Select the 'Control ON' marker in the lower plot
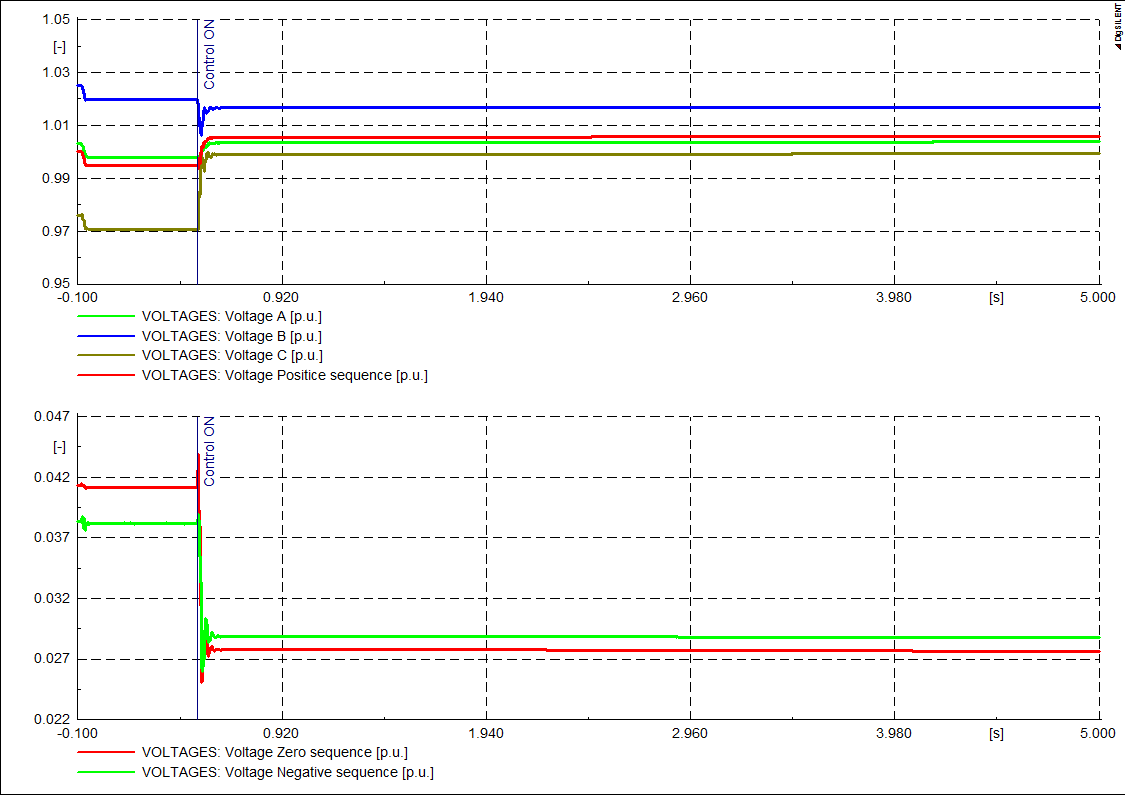Screen dimensions: 1125x795 coord(209,451)
